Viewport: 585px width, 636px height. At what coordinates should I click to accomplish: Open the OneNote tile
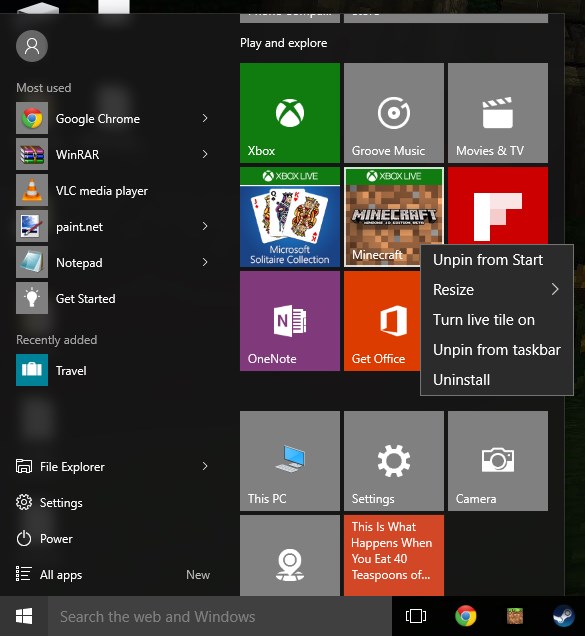pos(290,321)
